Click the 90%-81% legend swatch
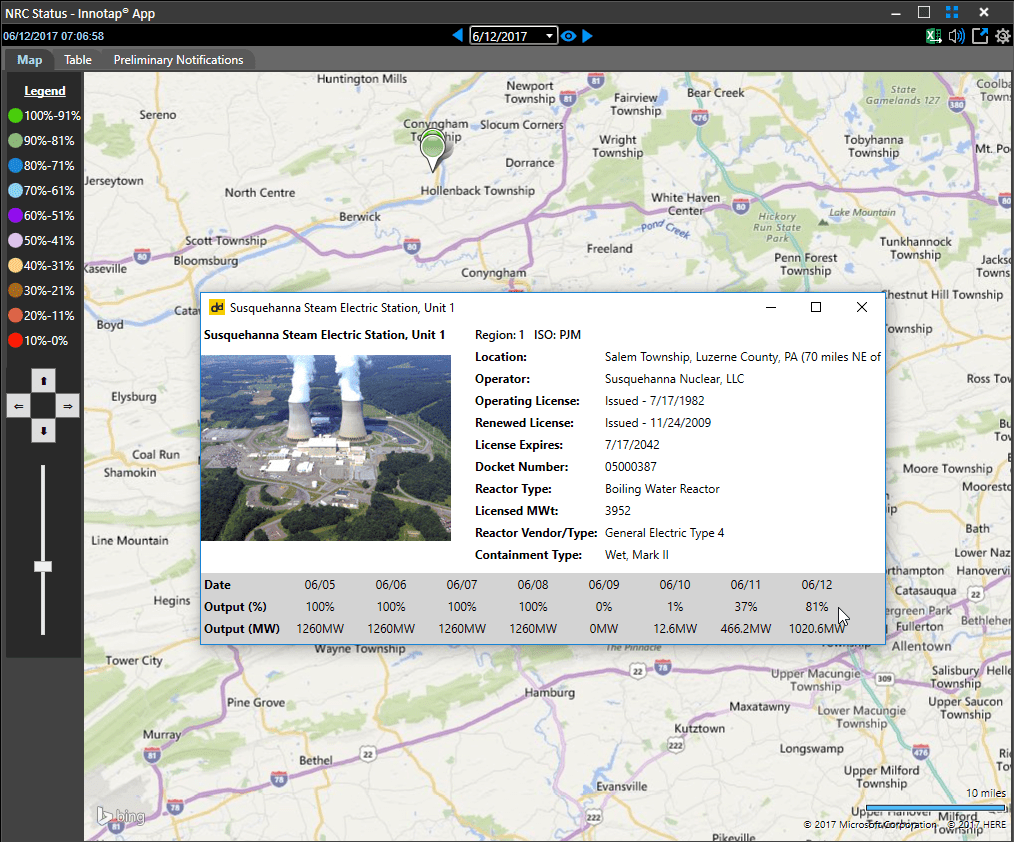Viewport: 1014px width, 842px height. click(x=16, y=141)
